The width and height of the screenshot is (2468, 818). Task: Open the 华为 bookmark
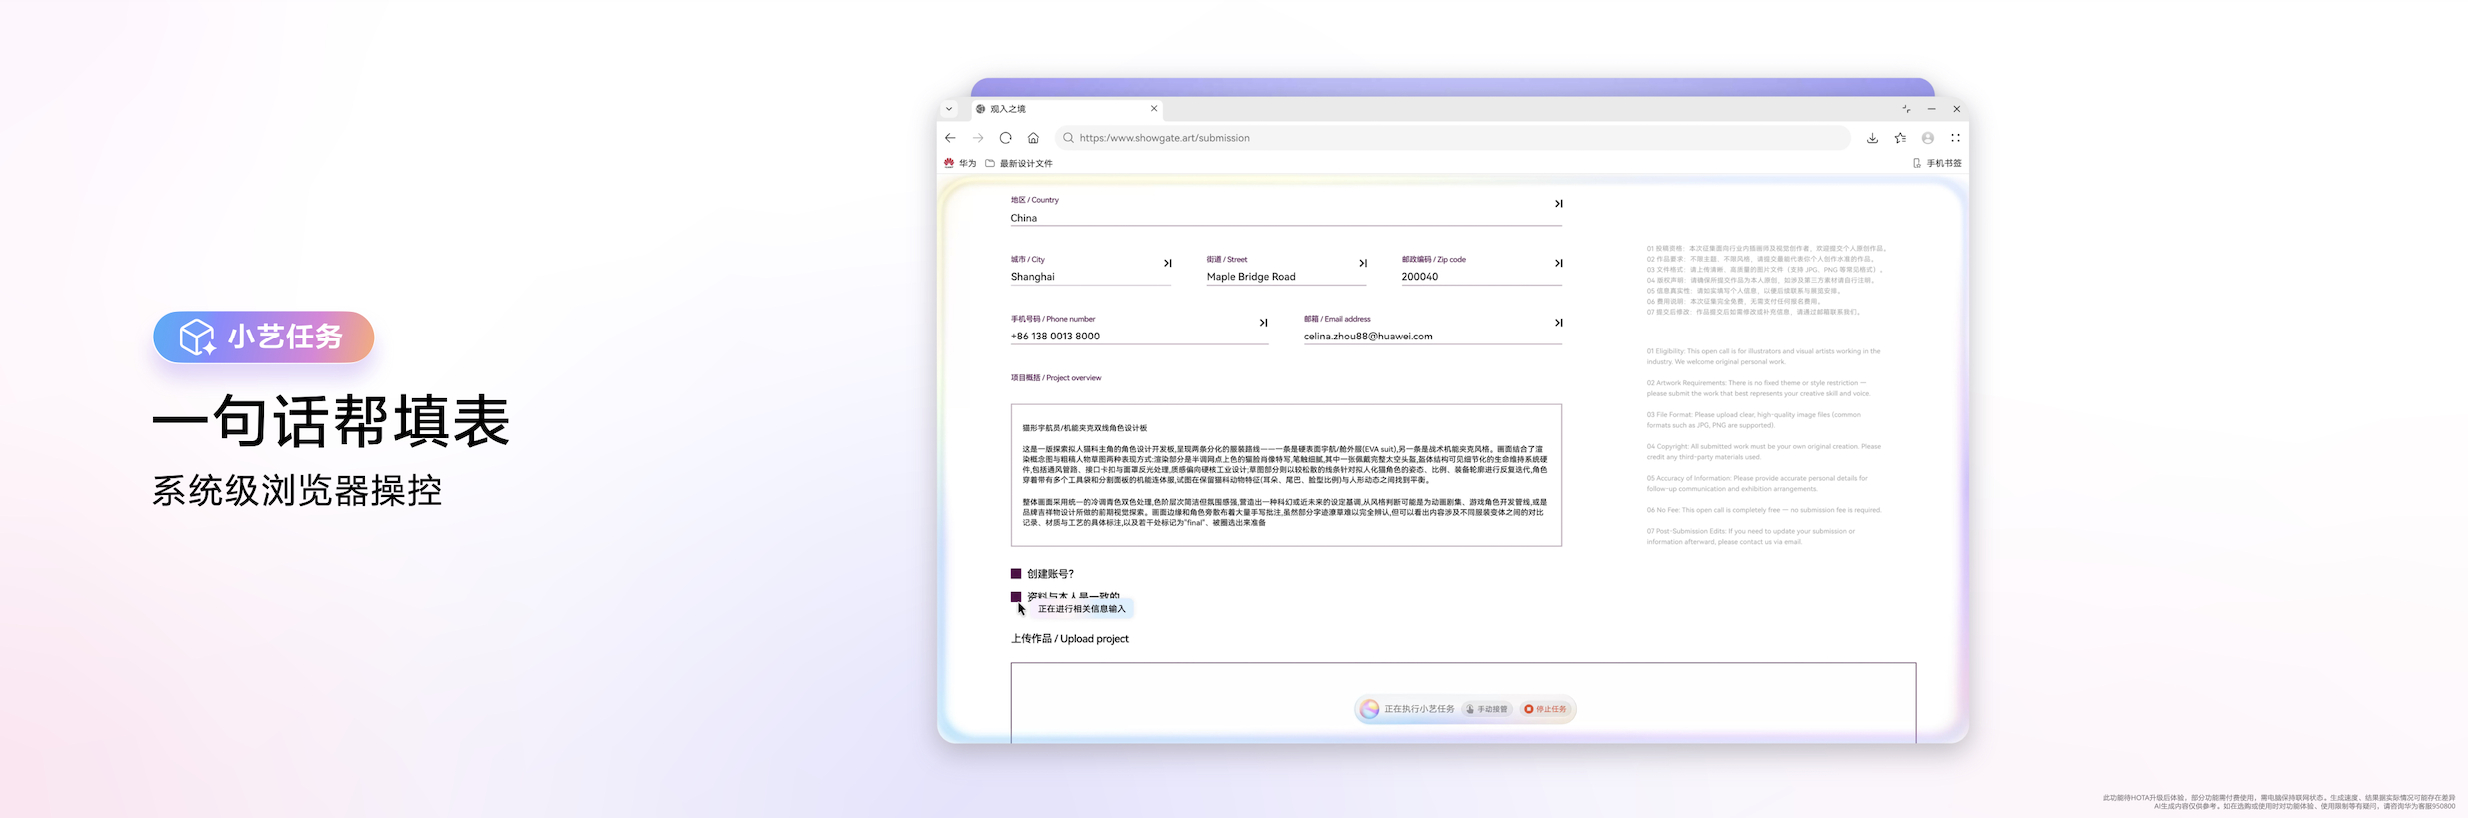960,163
